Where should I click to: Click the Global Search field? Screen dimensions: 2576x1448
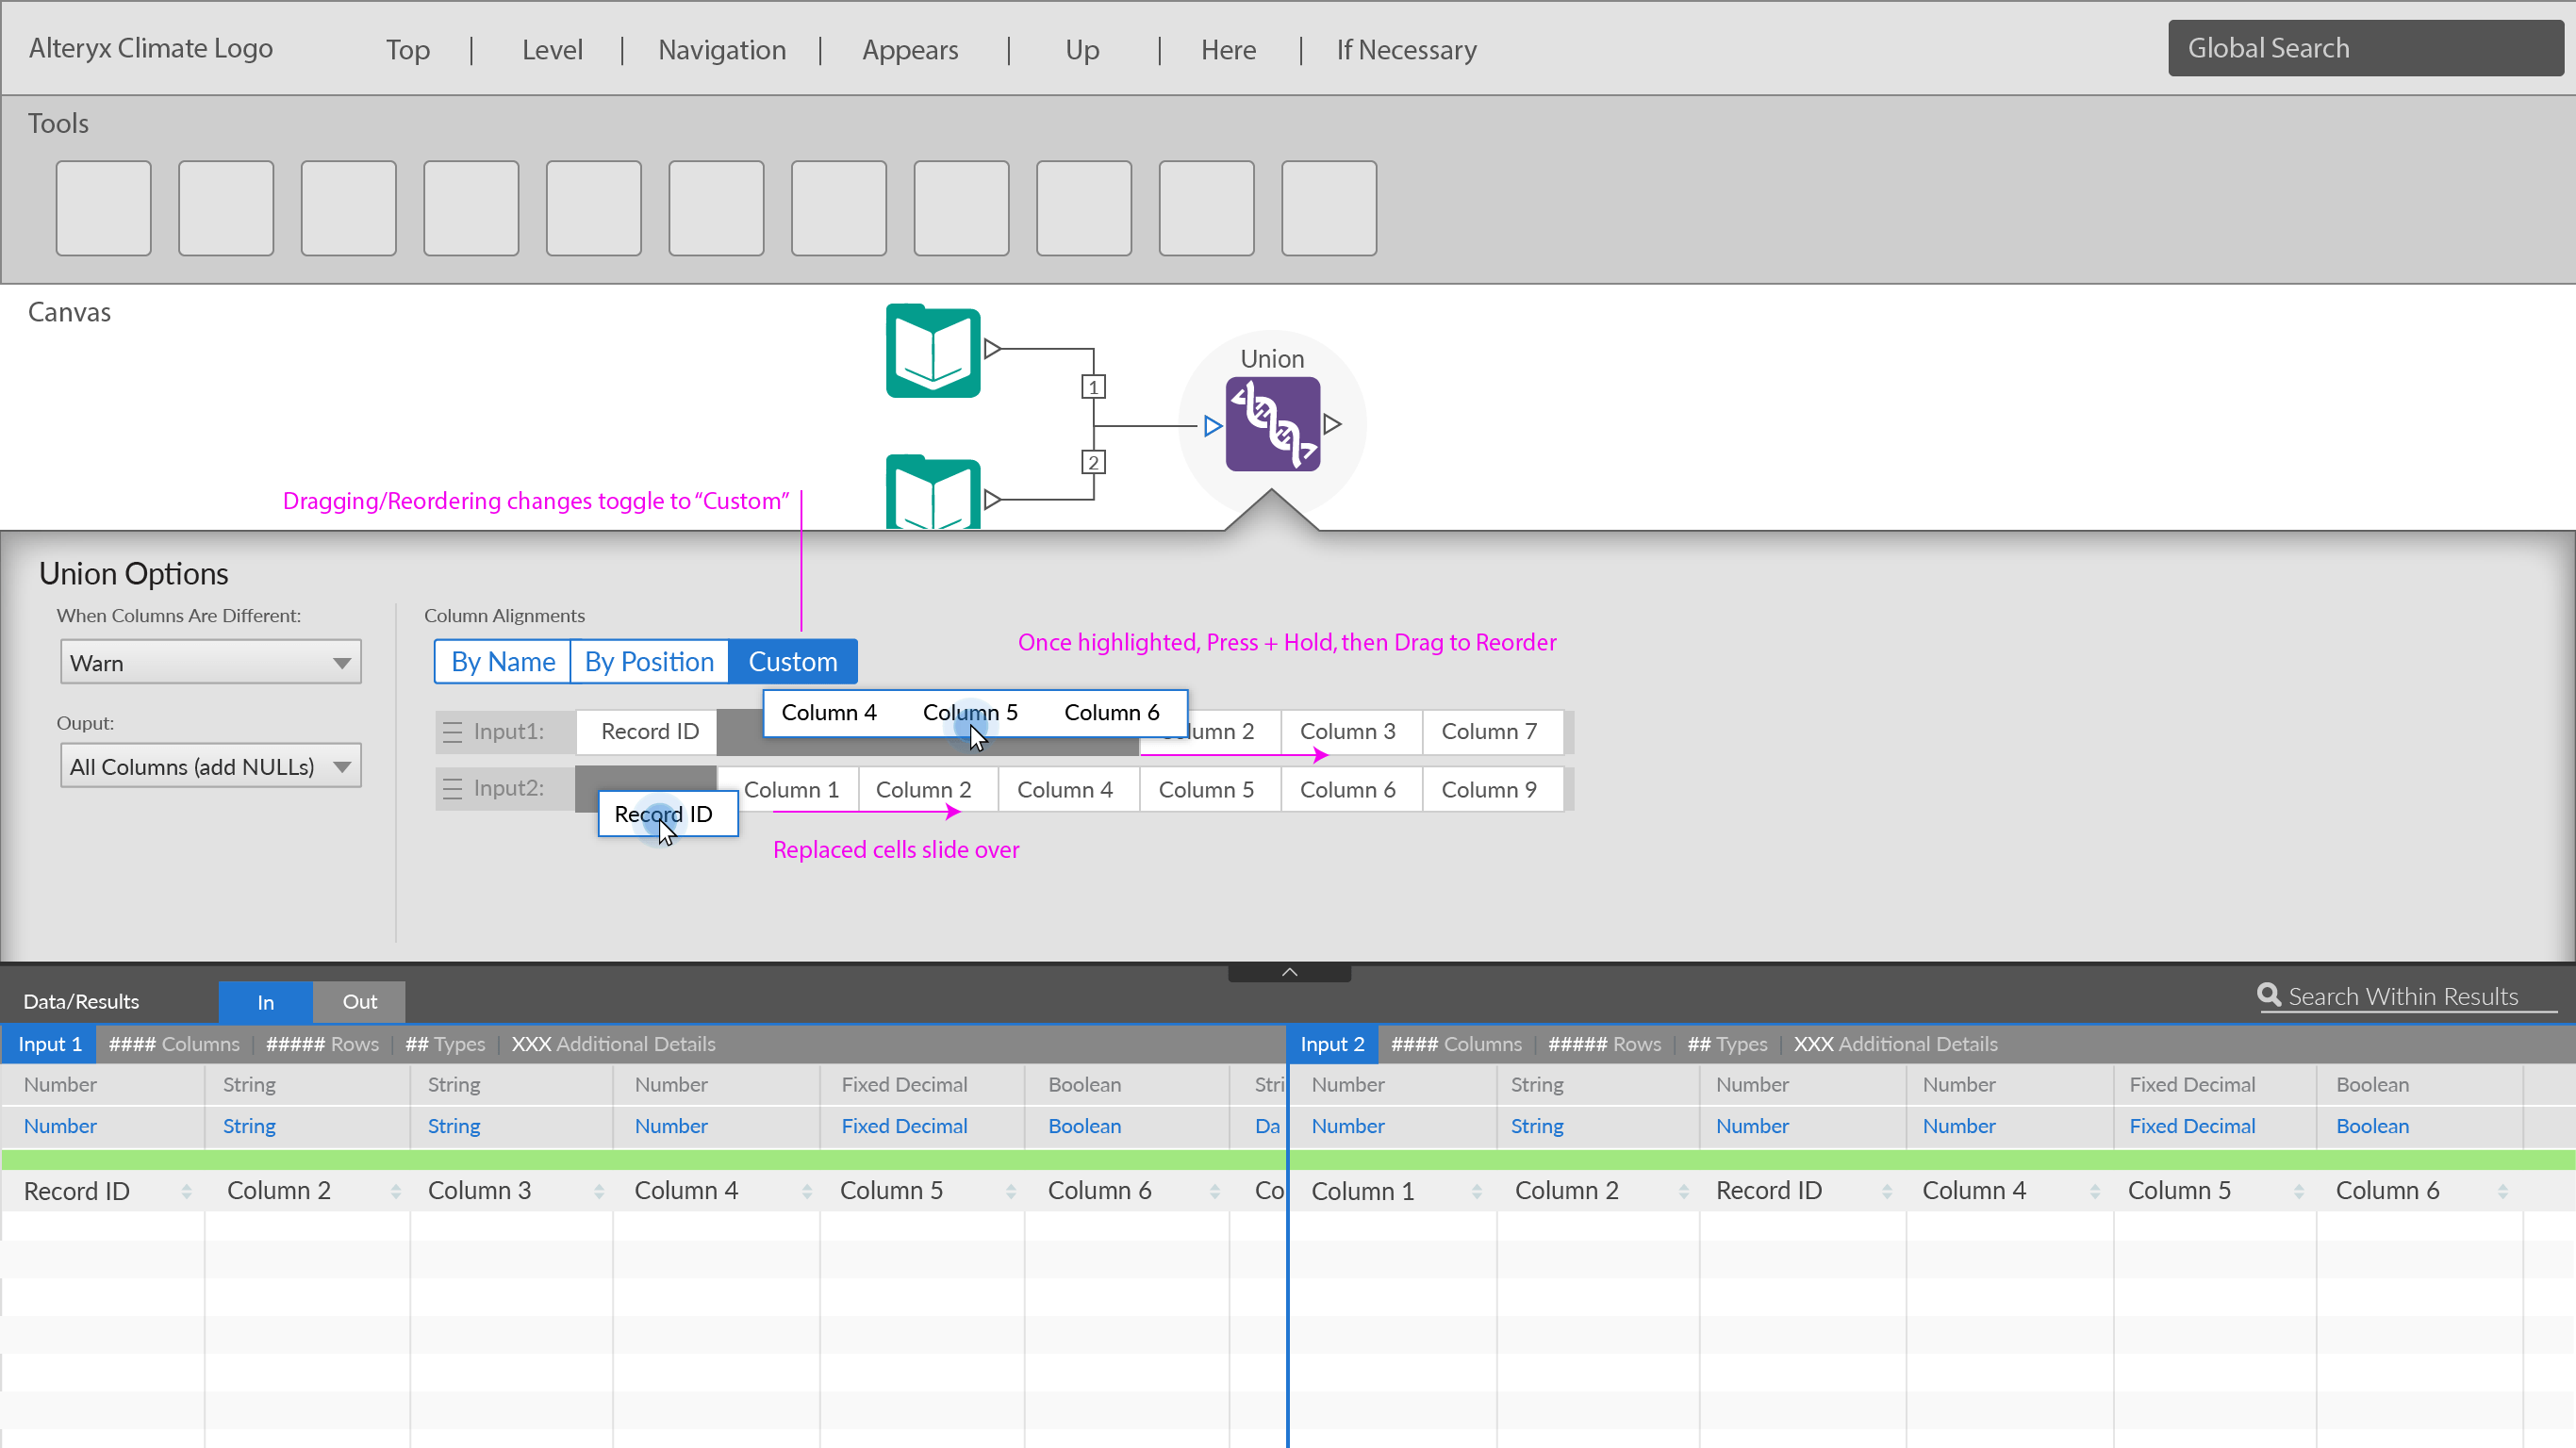tap(2364, 48)
